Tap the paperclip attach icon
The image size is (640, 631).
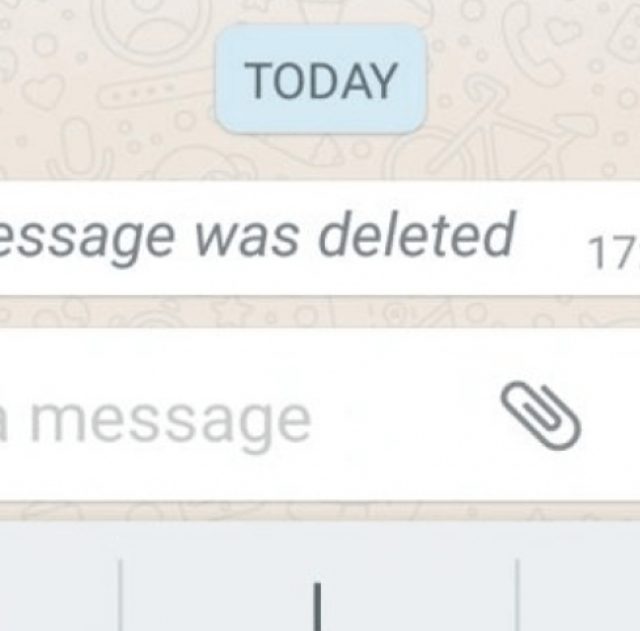tap(541, 415)
